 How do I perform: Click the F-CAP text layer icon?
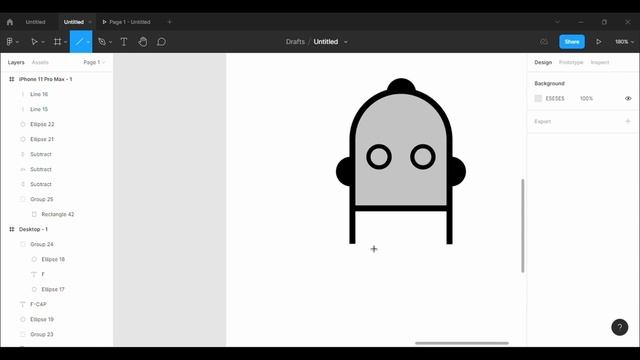23,304
